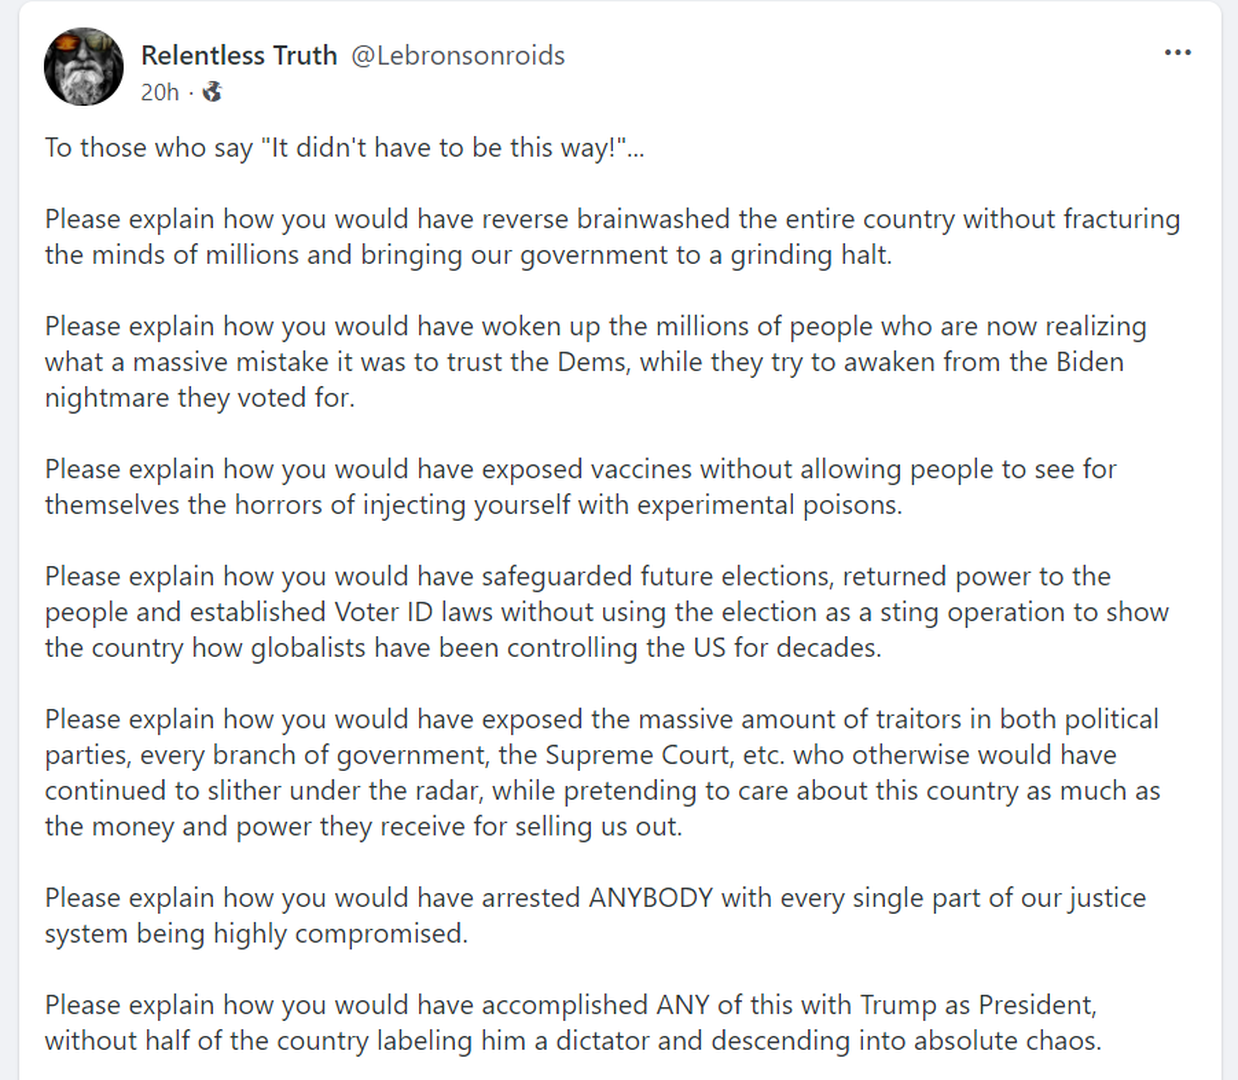Click the paragraph about exposing vaccines
This screenshot has height=1080, width=1238.
pos(580,487)
